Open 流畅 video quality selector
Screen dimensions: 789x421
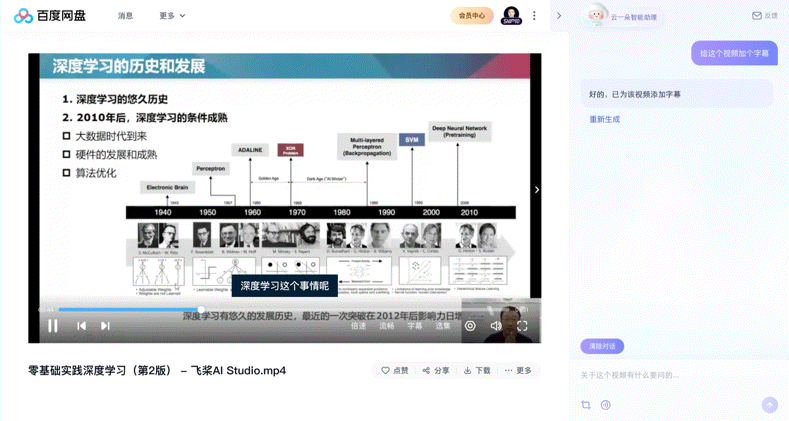(386, 326)
